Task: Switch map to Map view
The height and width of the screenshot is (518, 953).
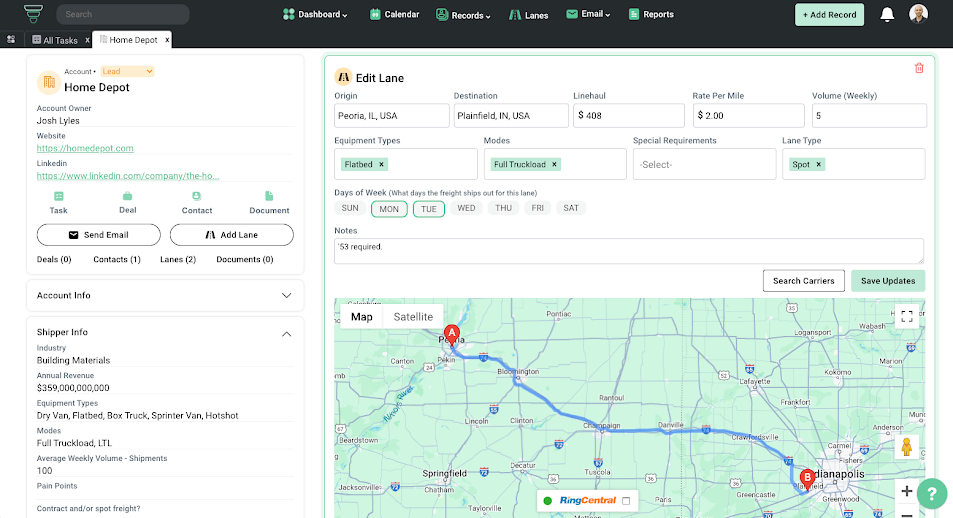Action: pyautogui.click(x=362, y=317)
